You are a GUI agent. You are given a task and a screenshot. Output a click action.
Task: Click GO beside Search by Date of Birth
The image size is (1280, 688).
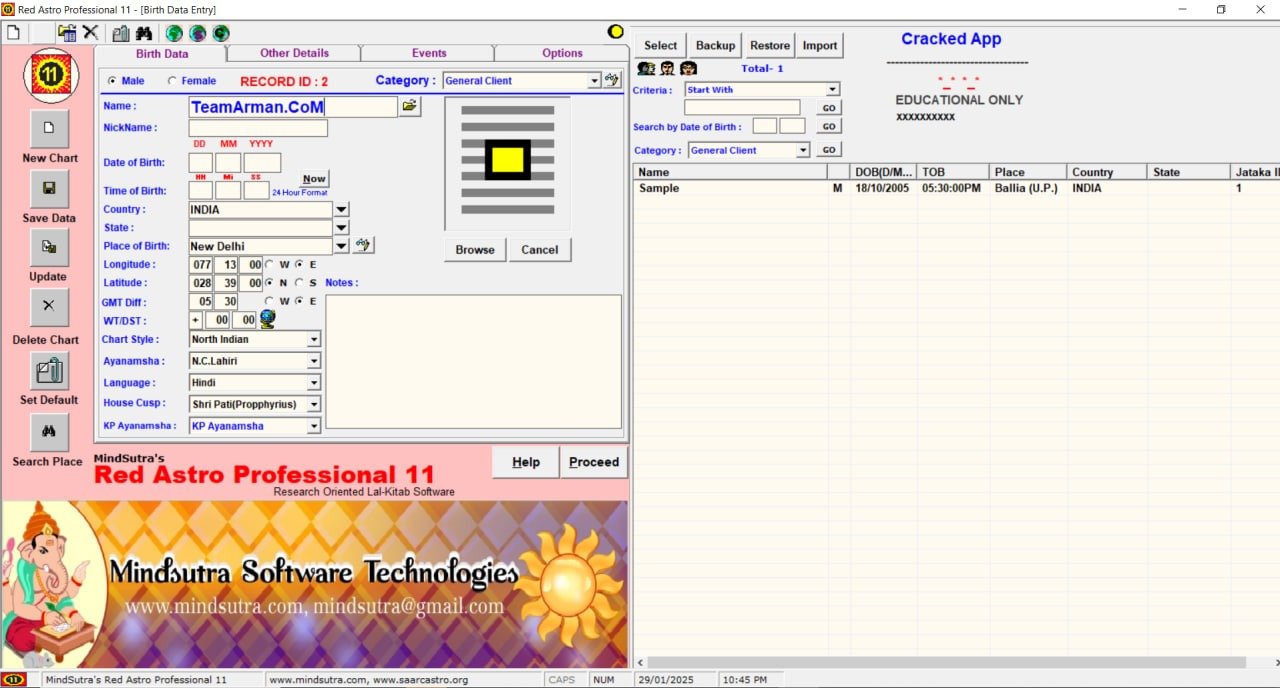click(829, 127)
